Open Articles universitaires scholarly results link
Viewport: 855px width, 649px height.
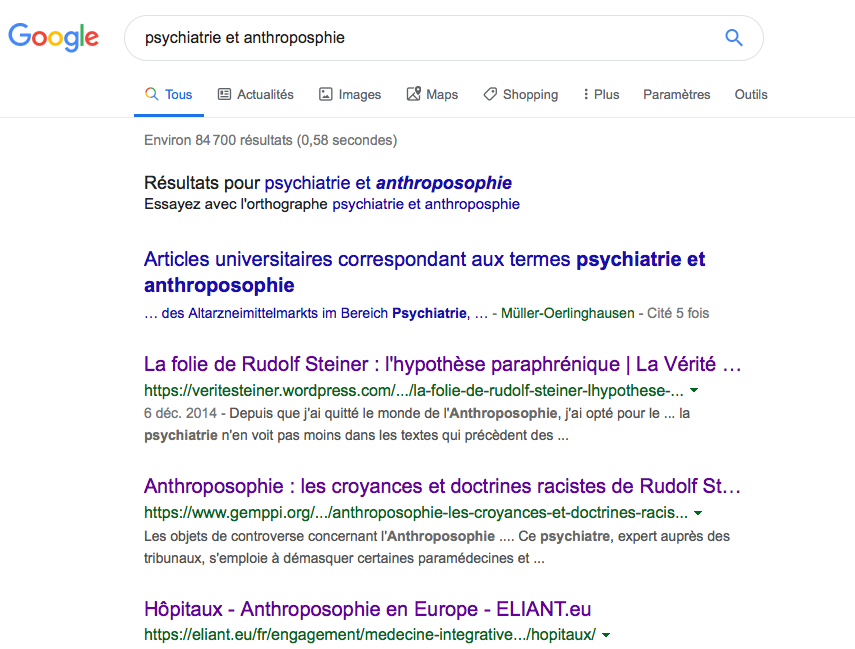[x=424, y=272]
